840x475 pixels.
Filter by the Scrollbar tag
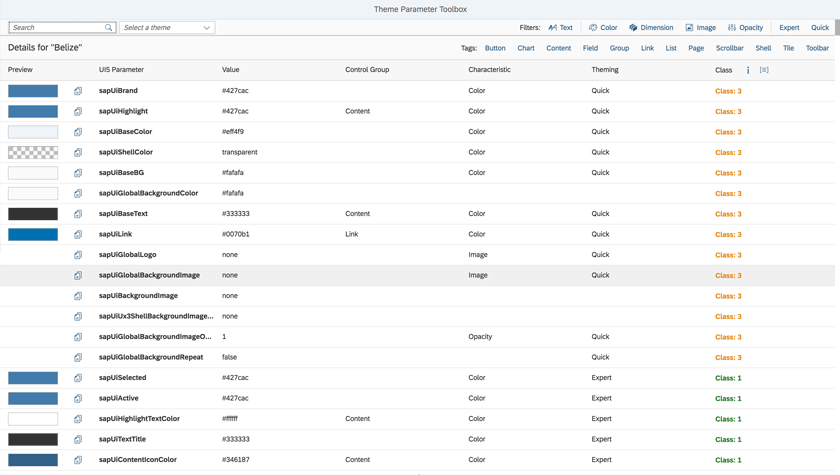[730, 48]
